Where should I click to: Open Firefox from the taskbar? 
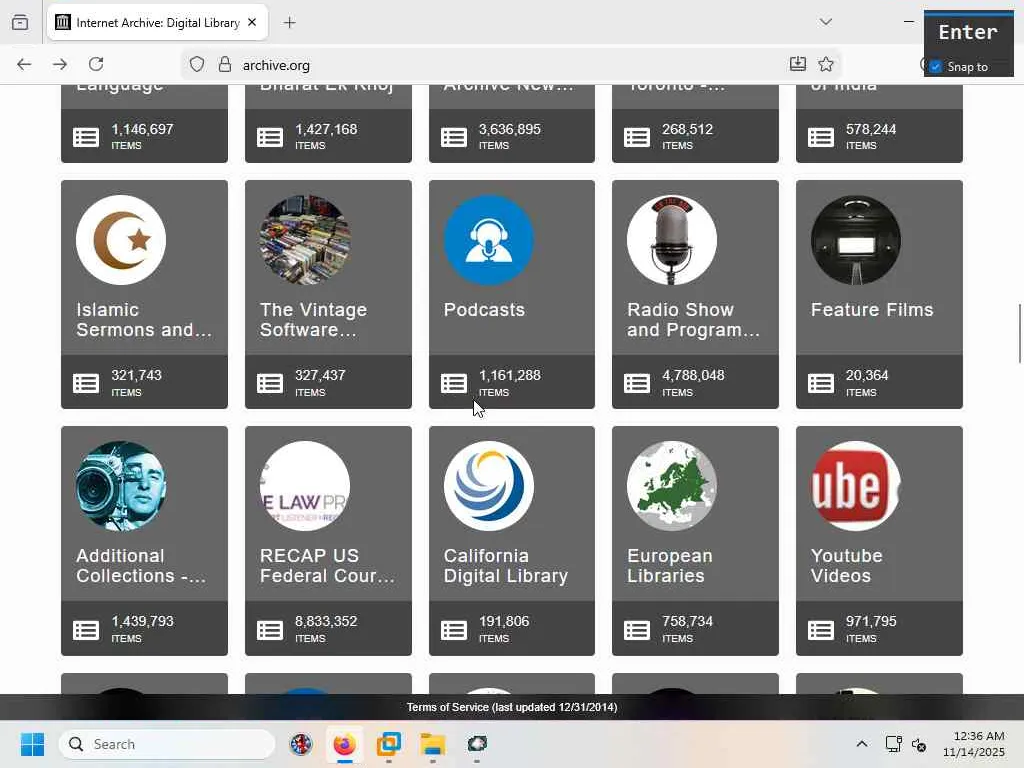tap(344, 744)
